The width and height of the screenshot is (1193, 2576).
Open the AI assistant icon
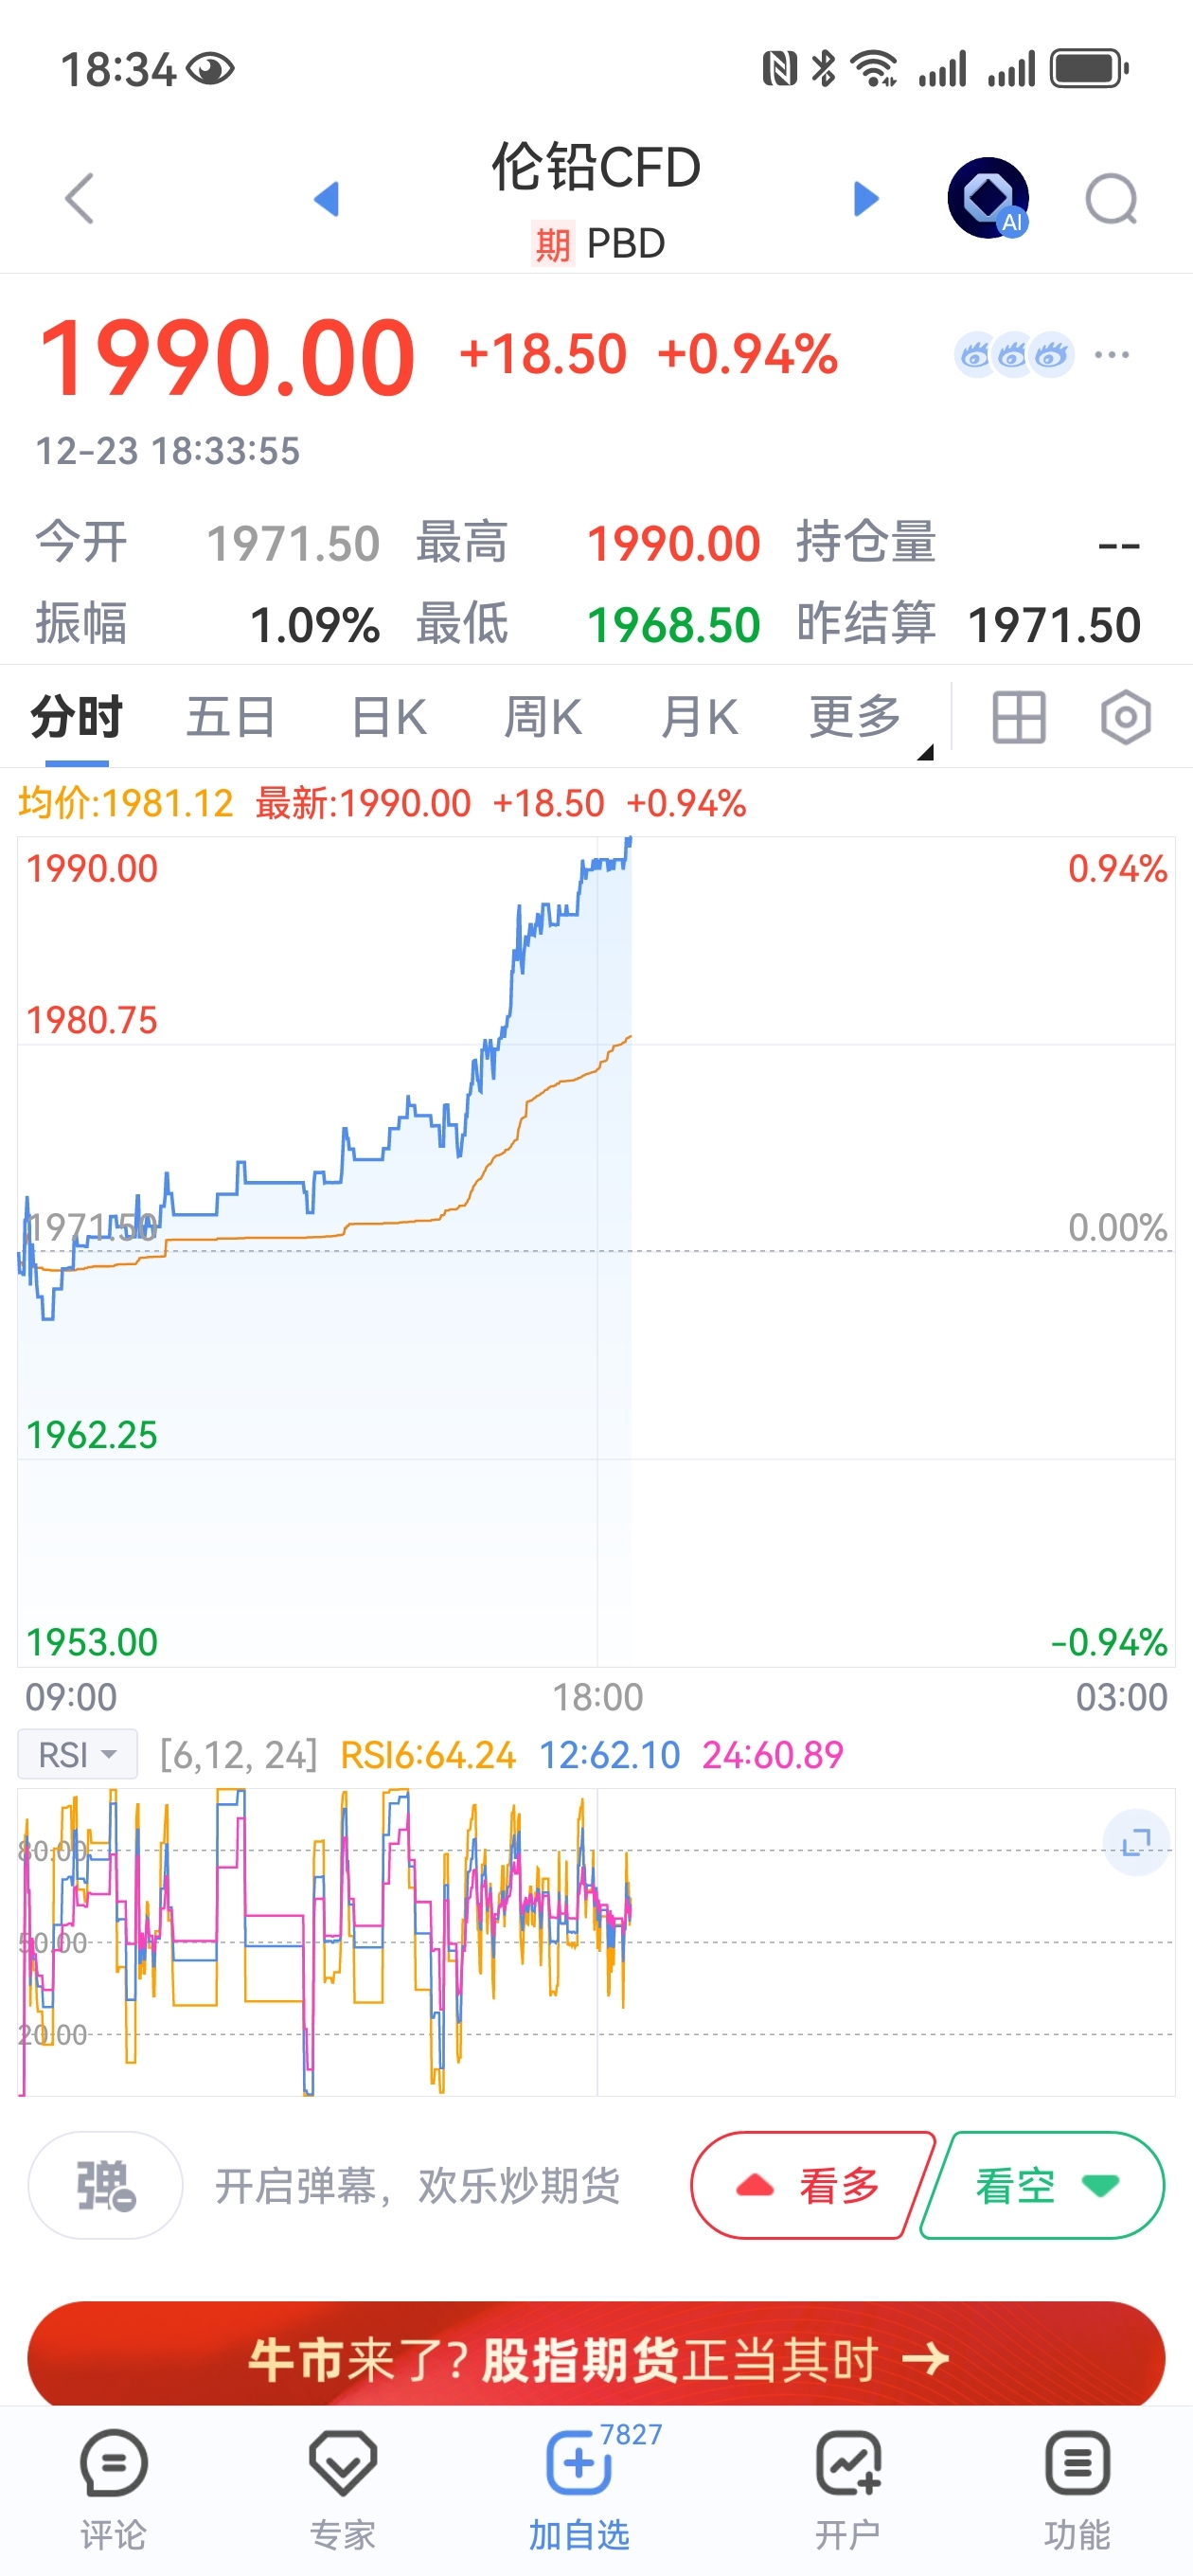(x=988, y=198)
